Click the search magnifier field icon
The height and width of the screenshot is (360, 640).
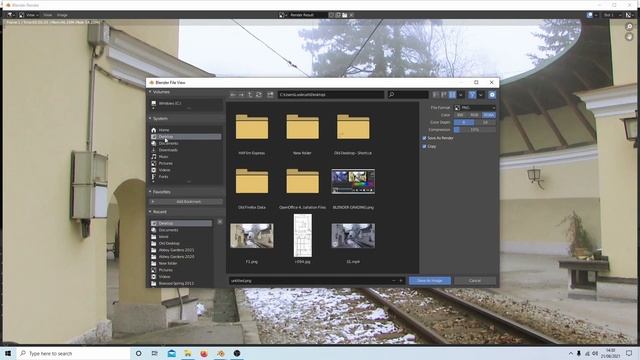point(391,95)
